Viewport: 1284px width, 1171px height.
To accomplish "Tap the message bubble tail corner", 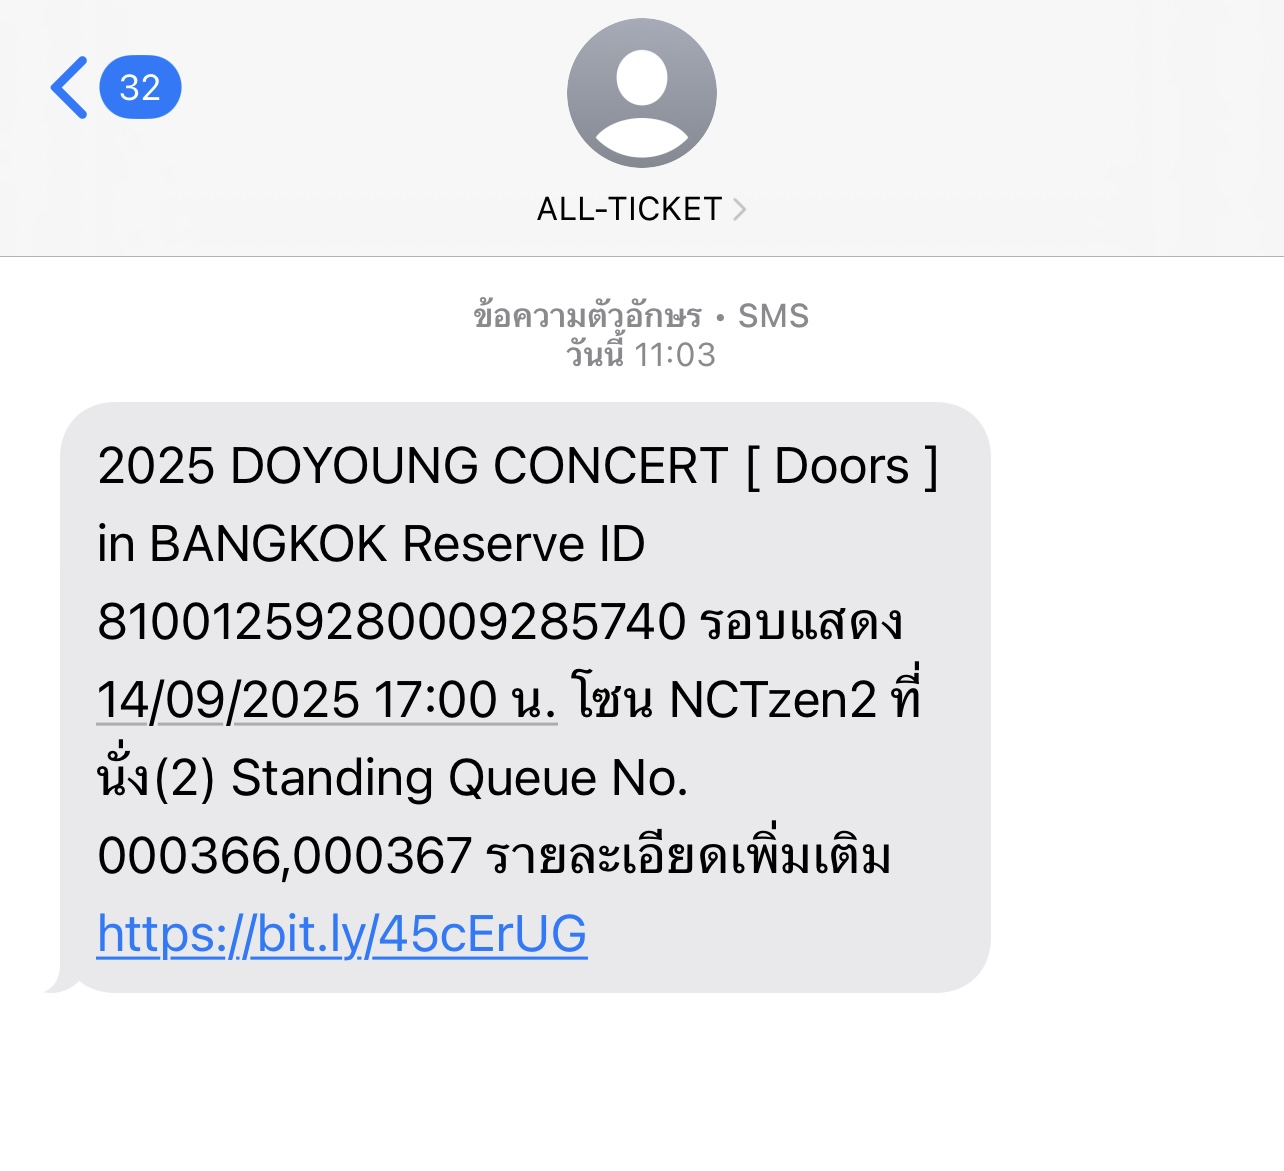I will (x=57, y=986).
